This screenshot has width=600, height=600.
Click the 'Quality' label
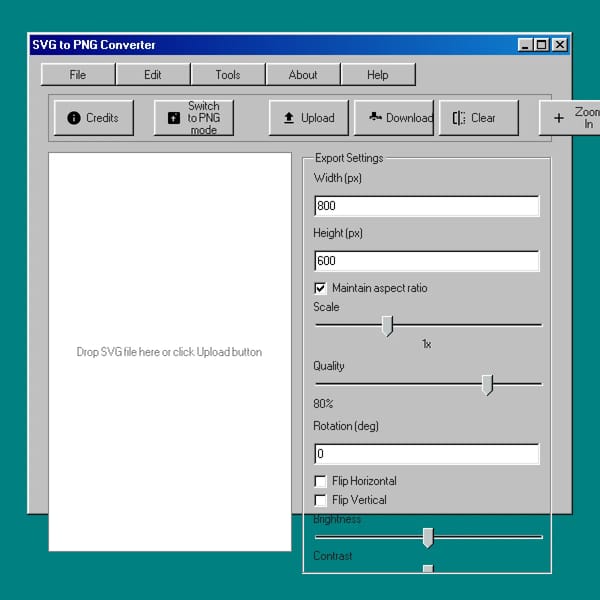pos(329,366)
